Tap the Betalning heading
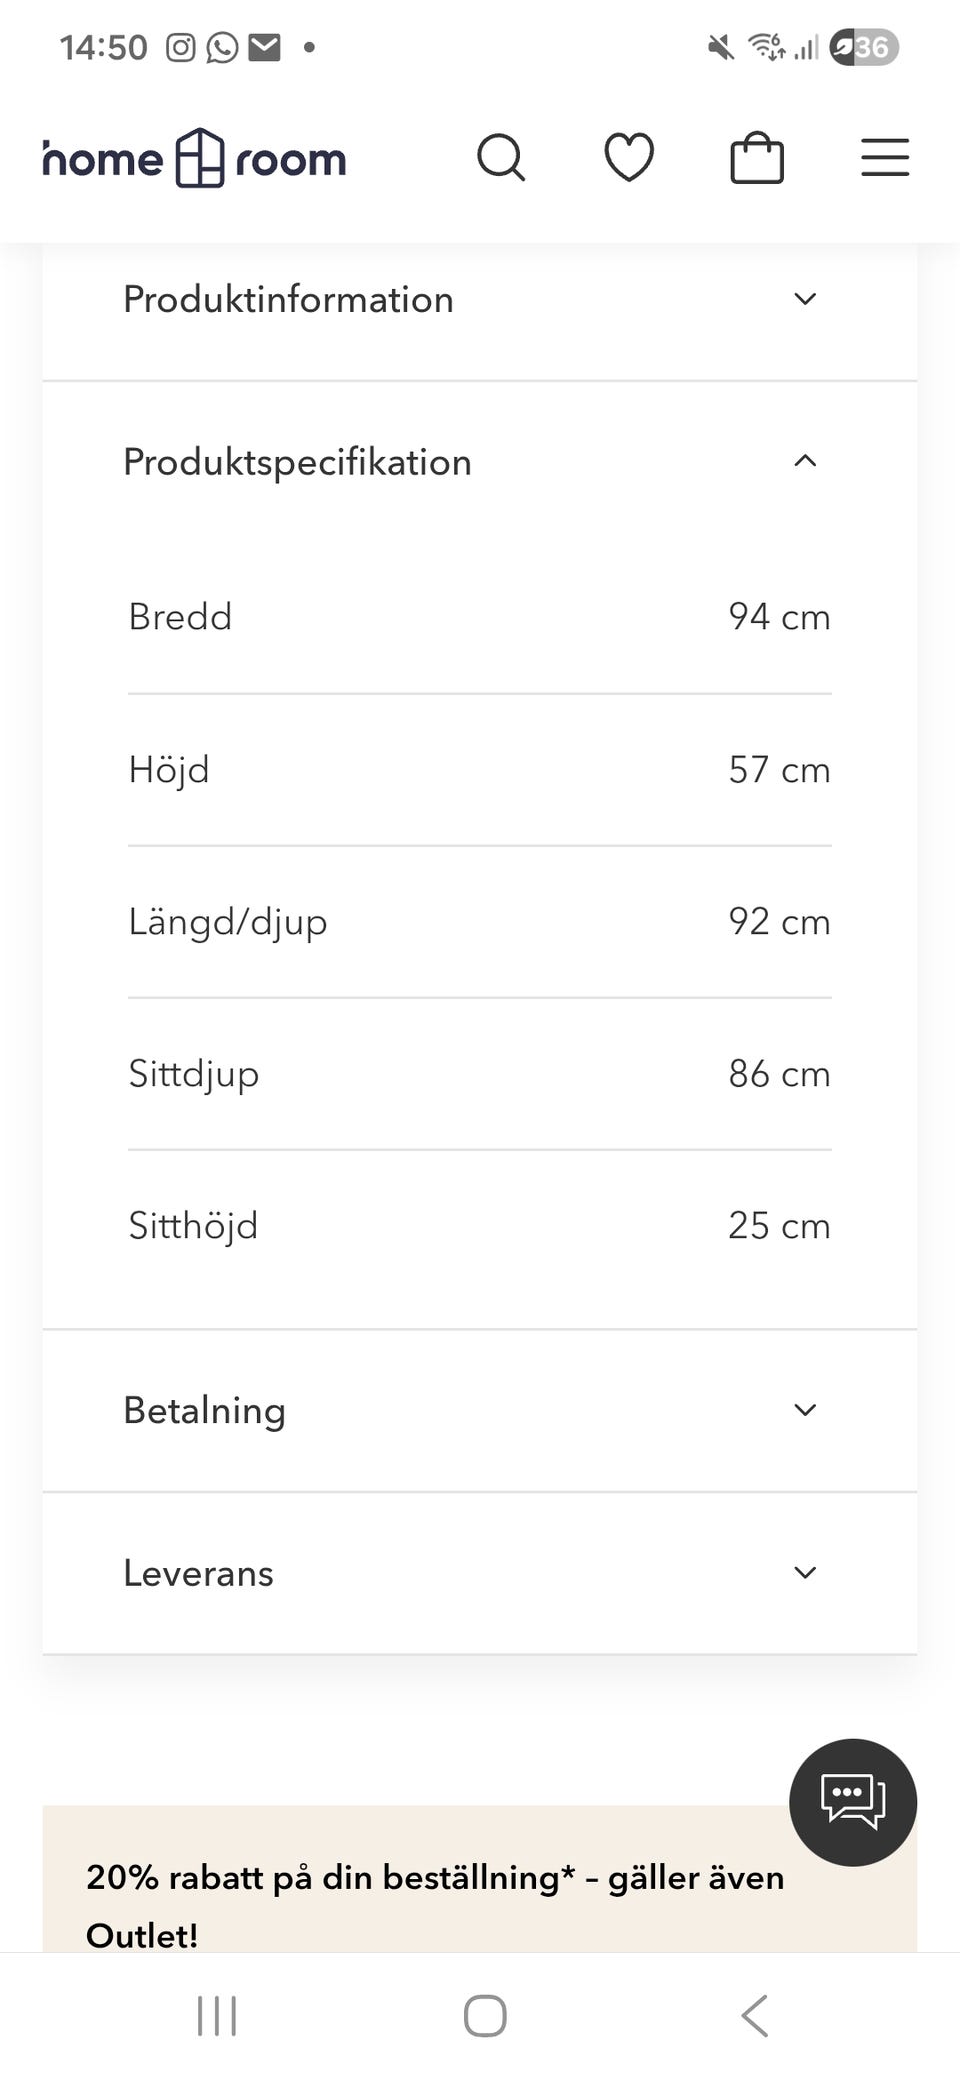Viewport: 960px width, 2080px height. [x=204, y=1410]
